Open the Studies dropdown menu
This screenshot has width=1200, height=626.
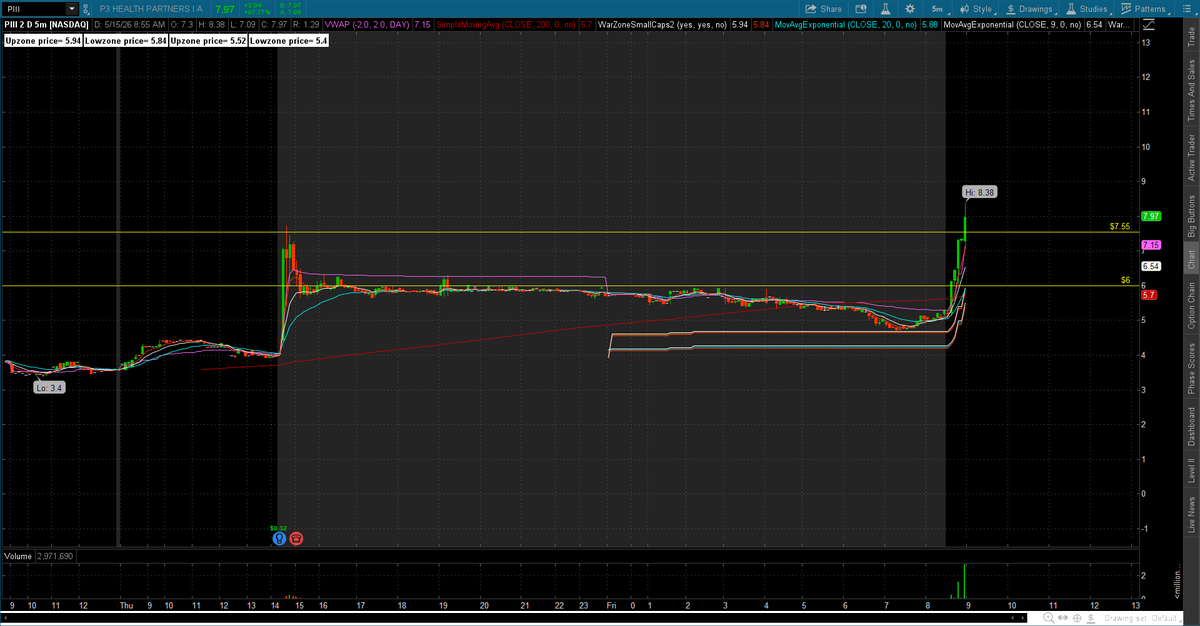coord(1087,9)
